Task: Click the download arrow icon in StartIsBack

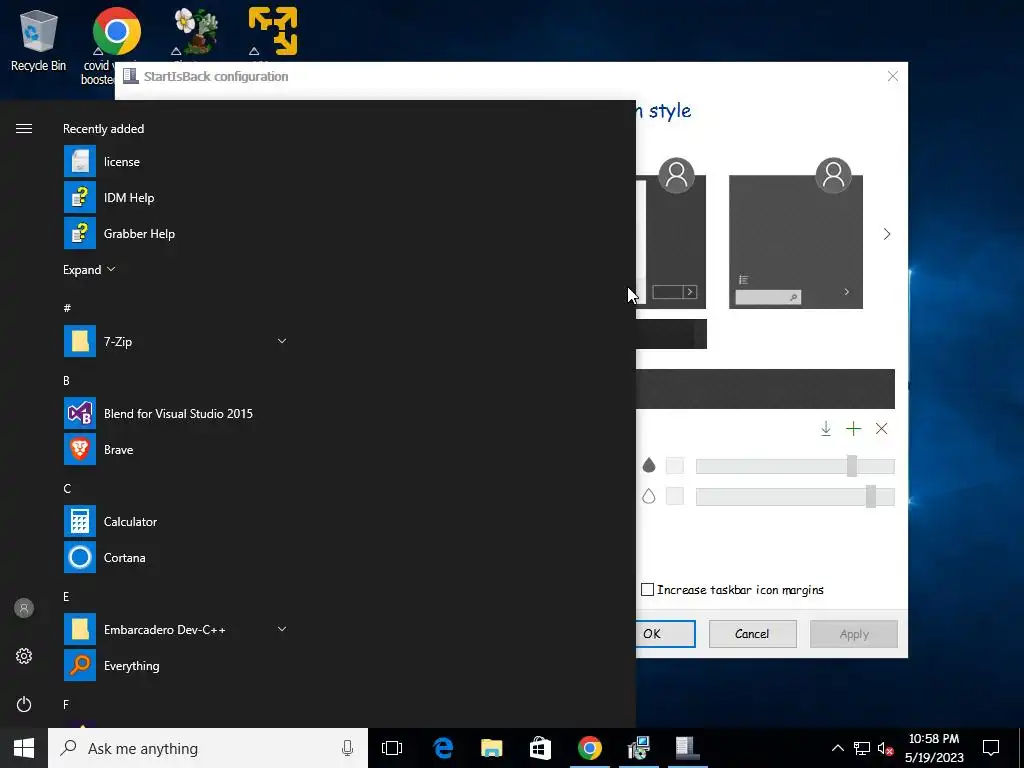Action: point(825,429)
